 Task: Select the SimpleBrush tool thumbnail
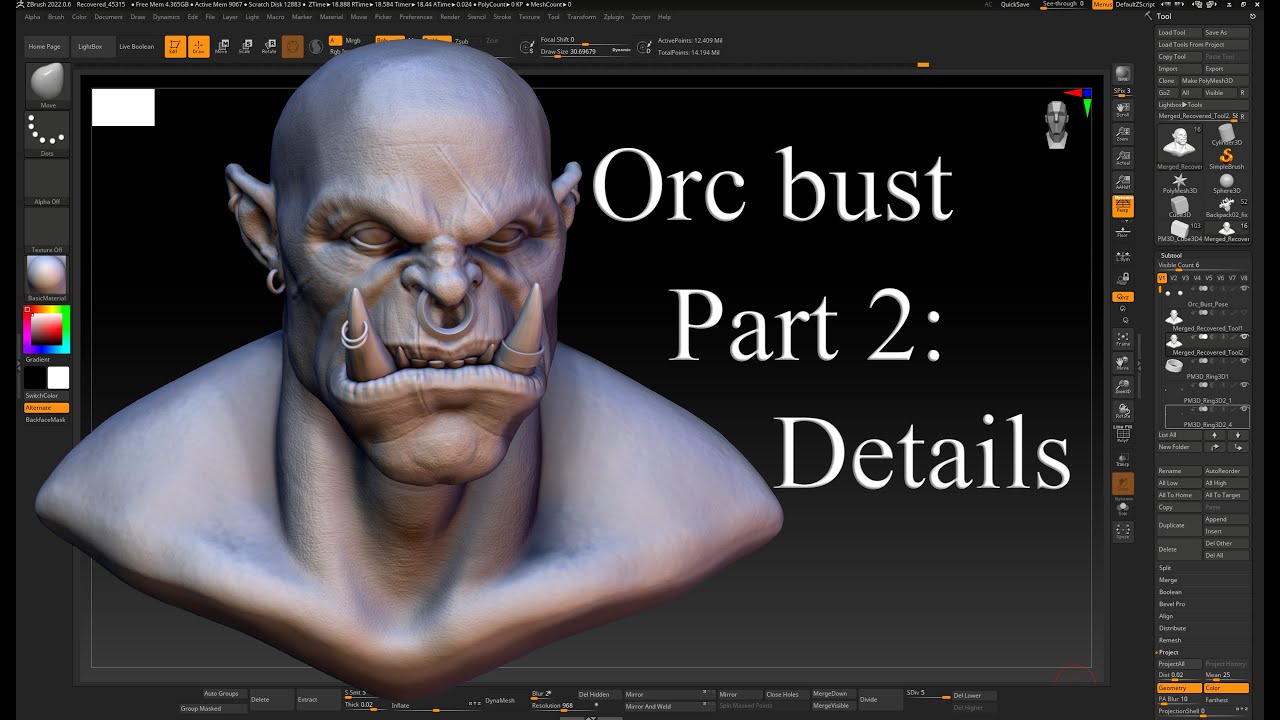coord(1226,158)
